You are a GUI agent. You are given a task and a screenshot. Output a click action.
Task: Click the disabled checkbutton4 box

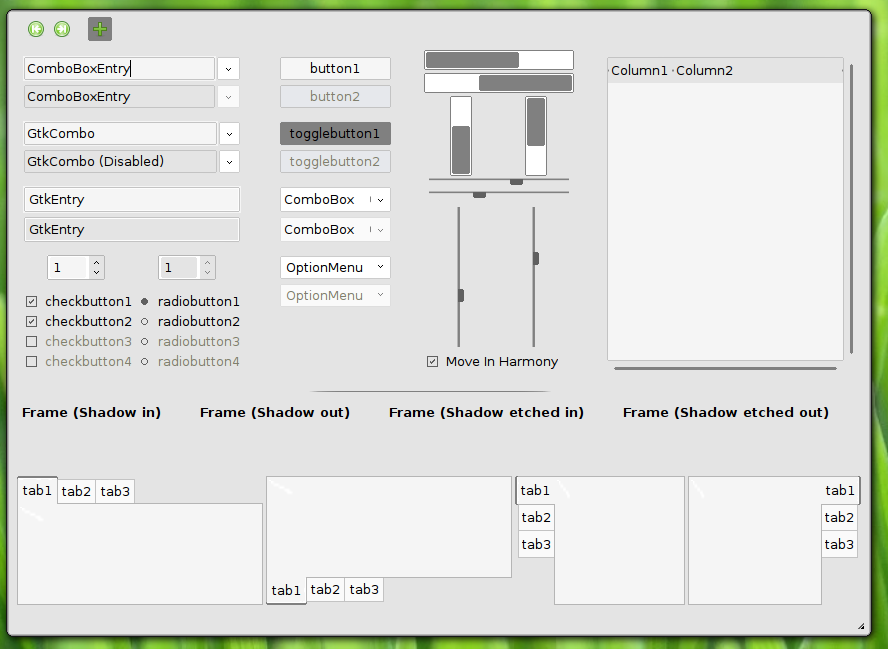click(x=32, y=361)
